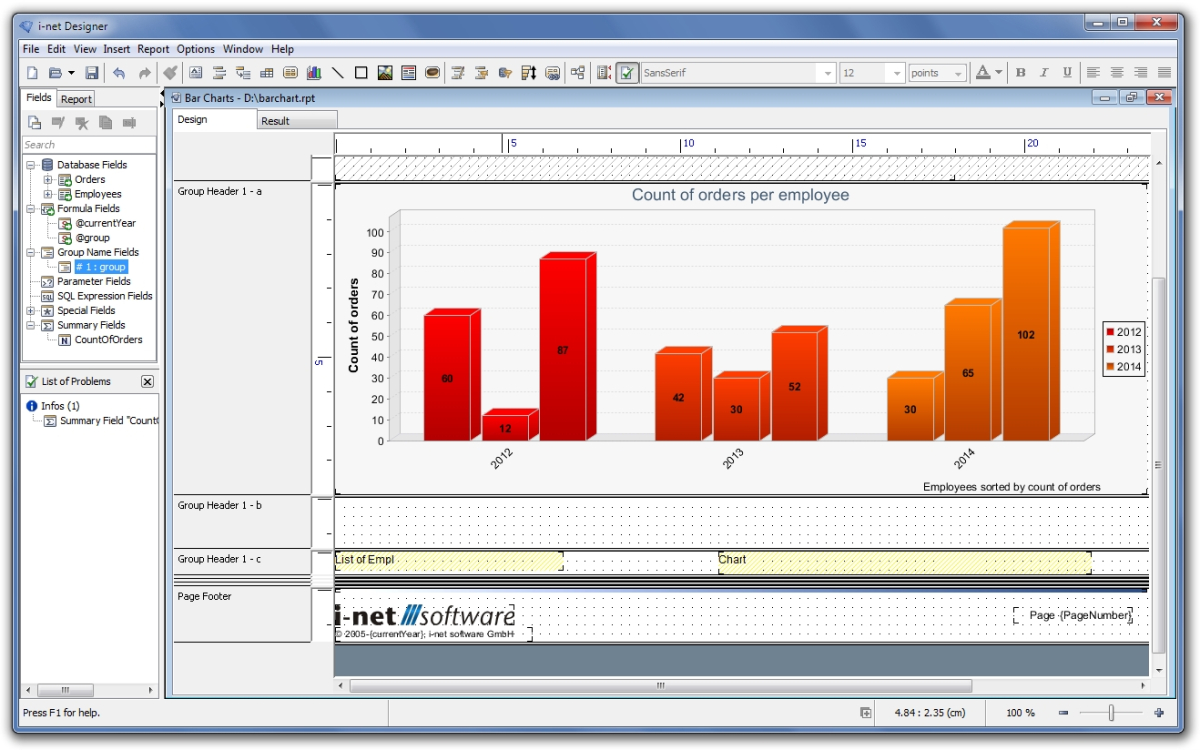Open the Insert menu

pyautogui.click(x=117, y=48)
